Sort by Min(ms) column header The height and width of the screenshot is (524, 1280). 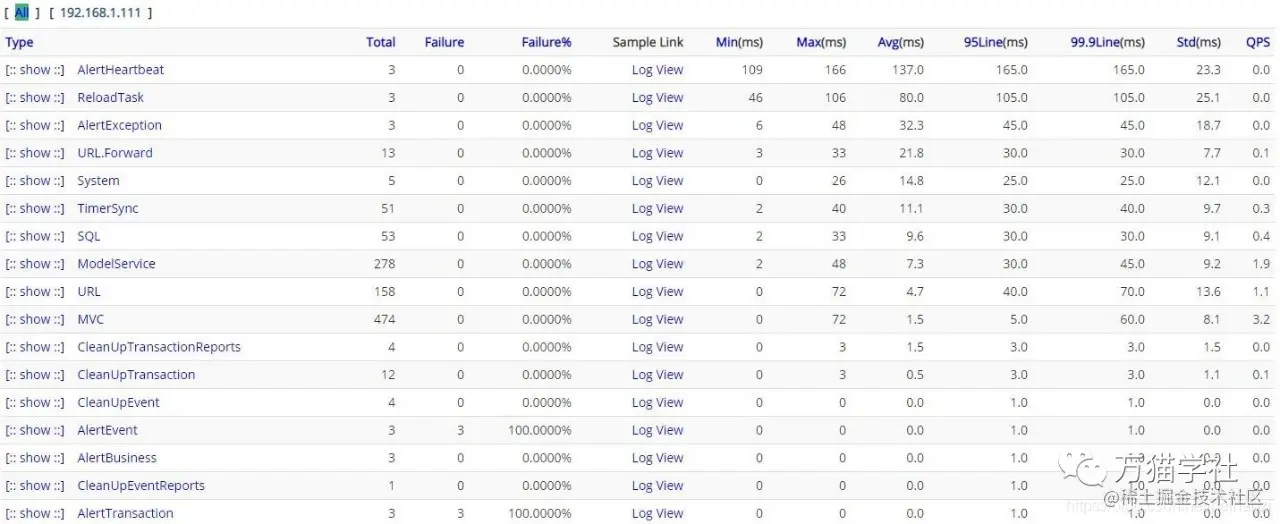739,42
